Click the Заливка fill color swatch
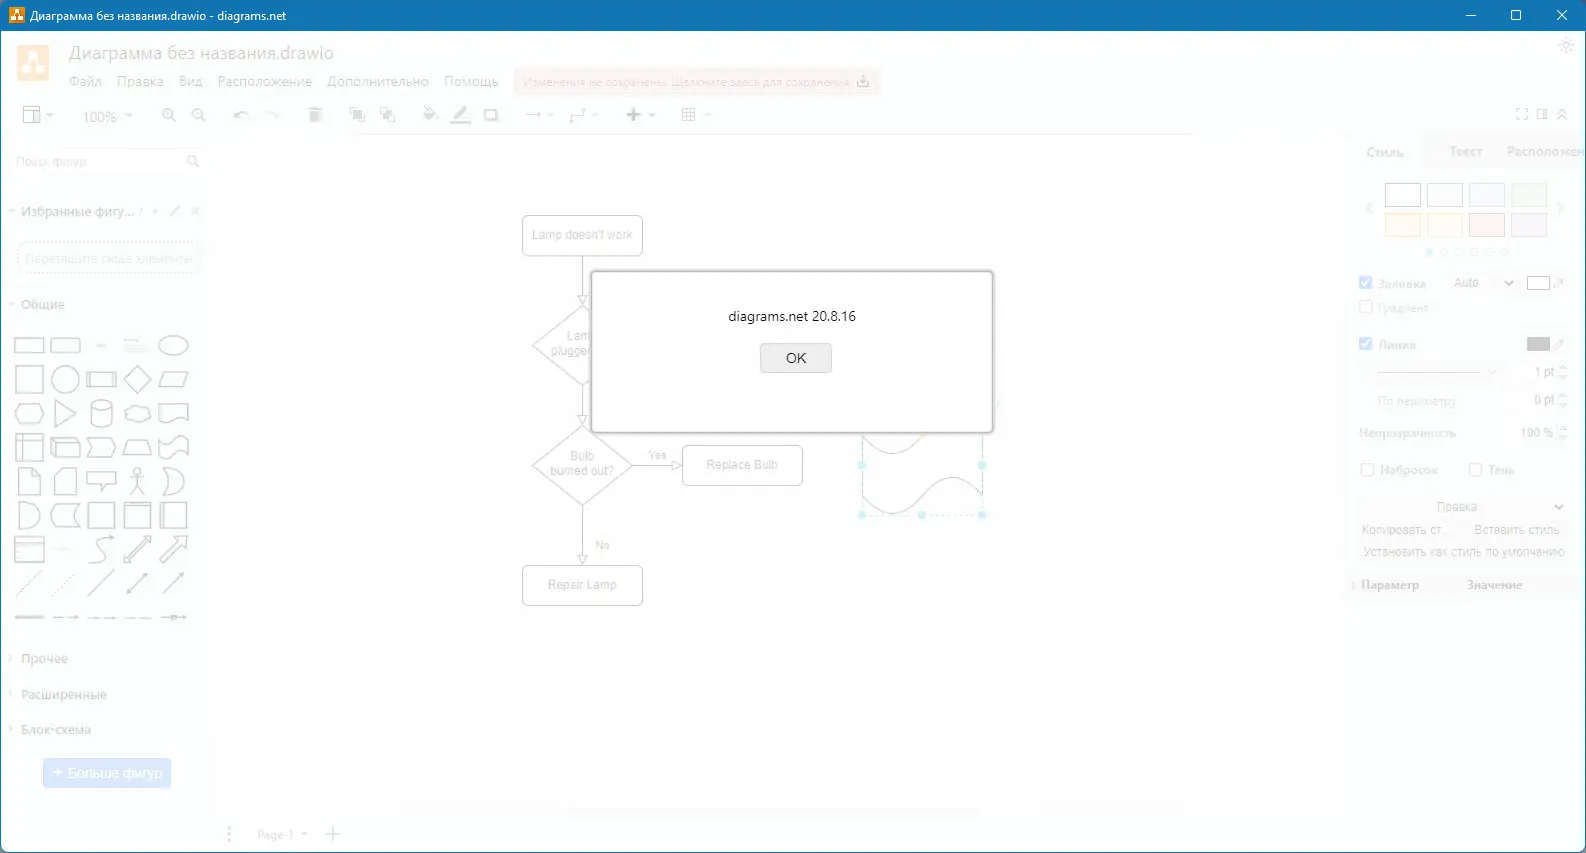Image resolution: width=1586 pixels, height=853 pixels. 1538,283
